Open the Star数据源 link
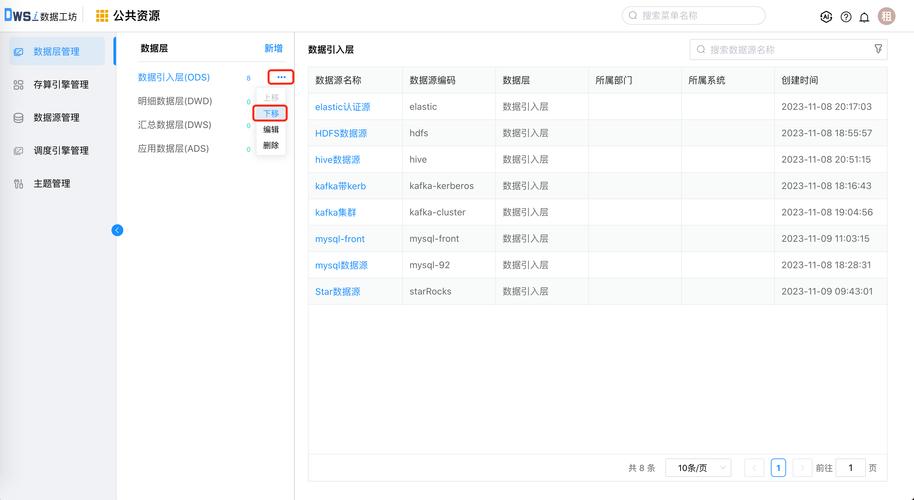 click(x=338, y=291)
